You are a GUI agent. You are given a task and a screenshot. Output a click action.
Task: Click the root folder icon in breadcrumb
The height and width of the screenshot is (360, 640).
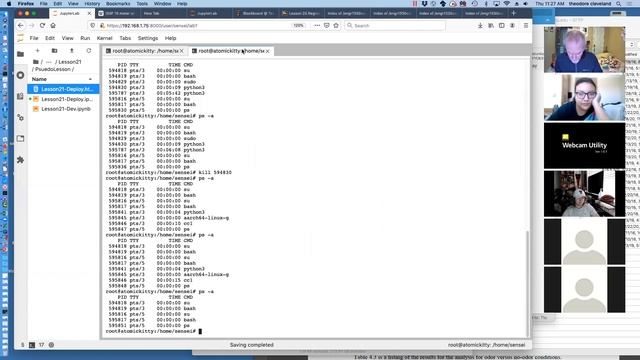[x=36, y=62]
